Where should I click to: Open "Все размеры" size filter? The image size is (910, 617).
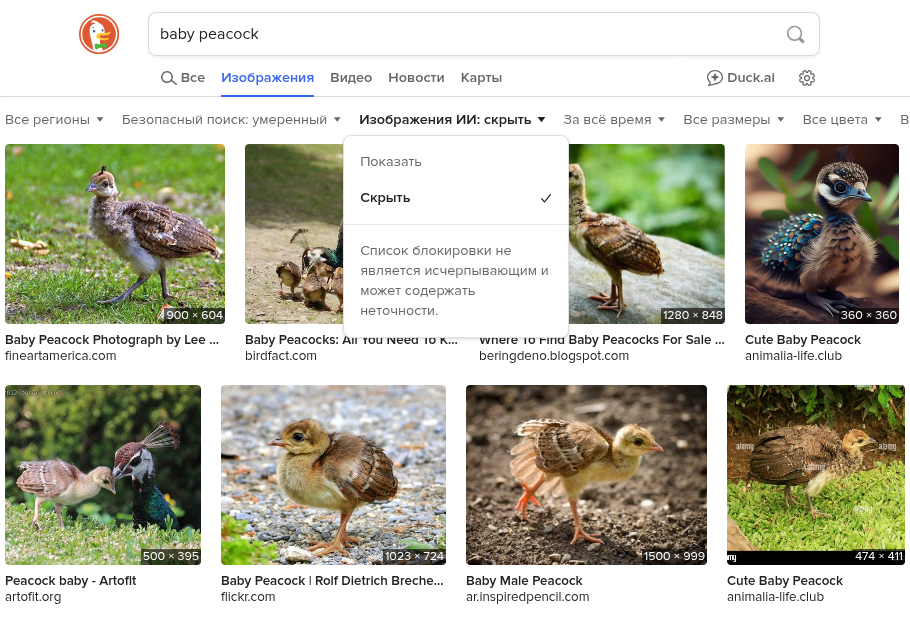[x=733, y=120]
